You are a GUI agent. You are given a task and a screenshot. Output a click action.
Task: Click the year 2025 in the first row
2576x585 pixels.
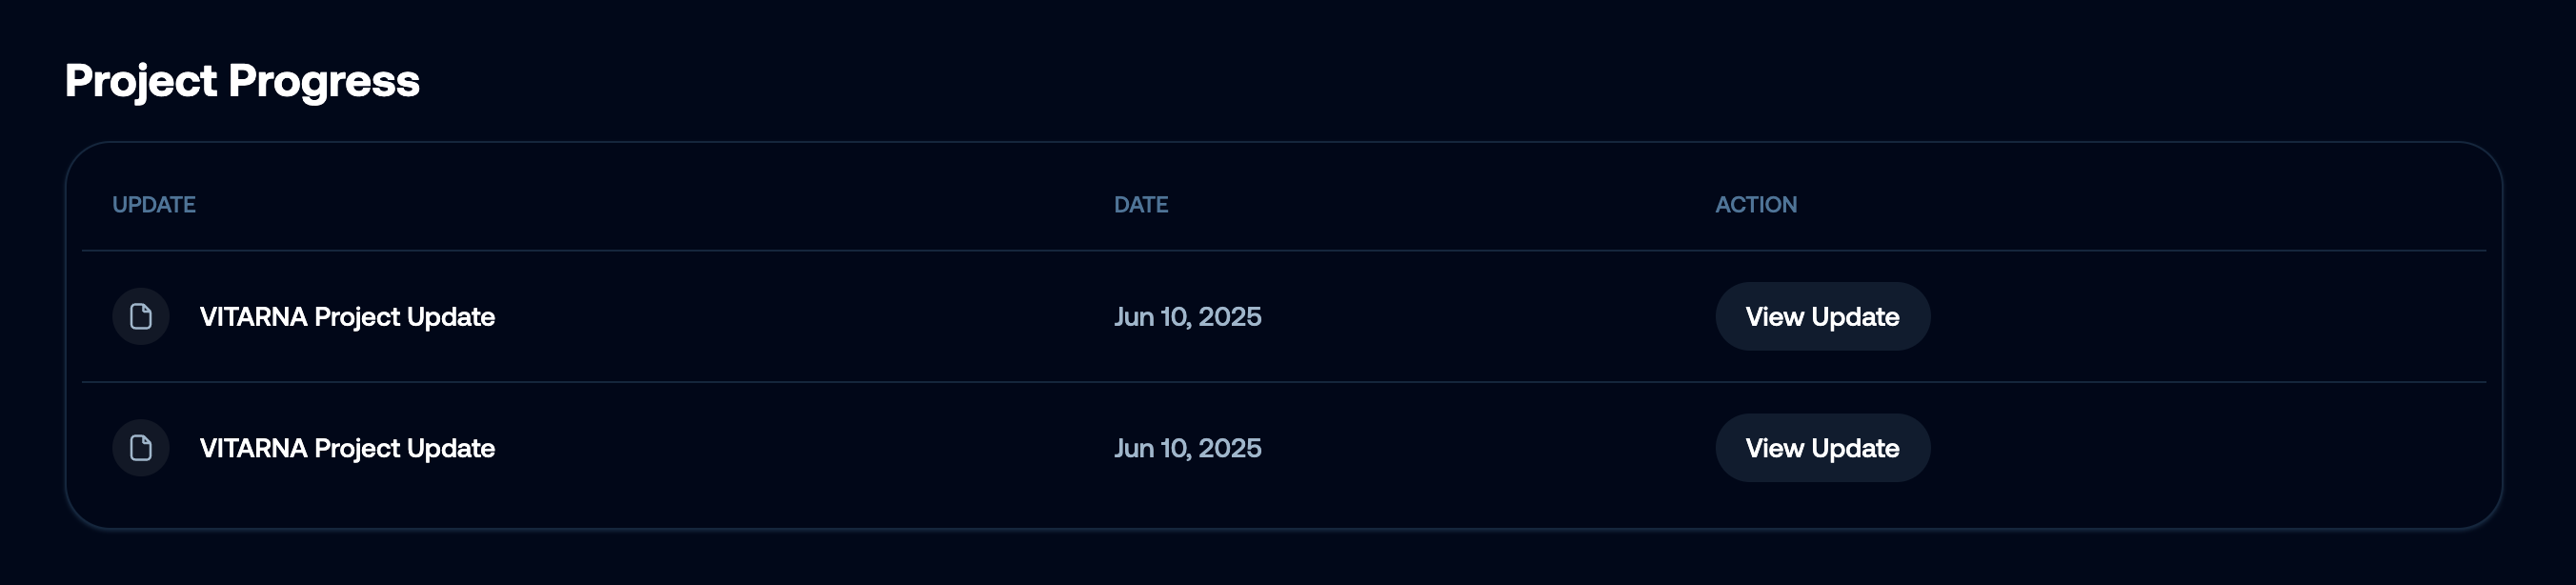1229,317
